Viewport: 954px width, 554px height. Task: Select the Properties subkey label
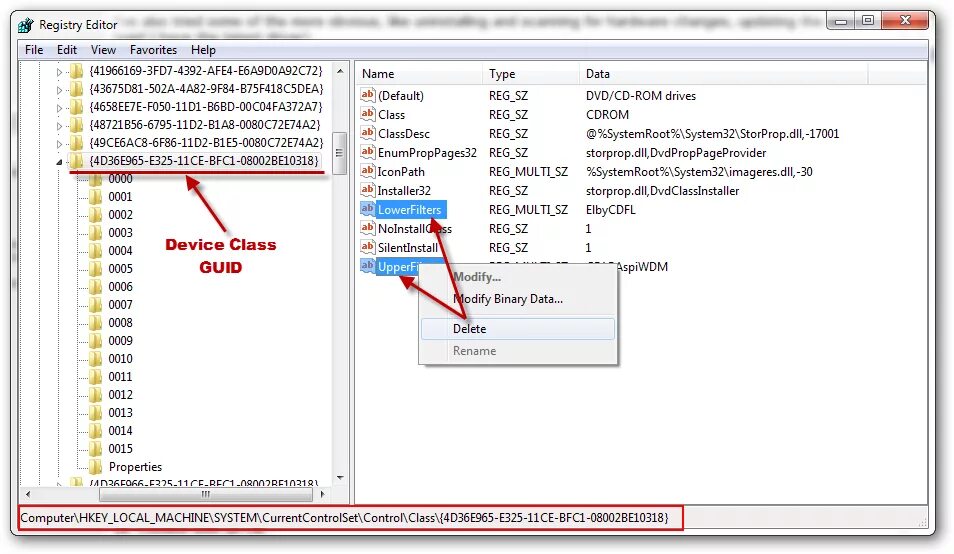(x=135, y=466)
